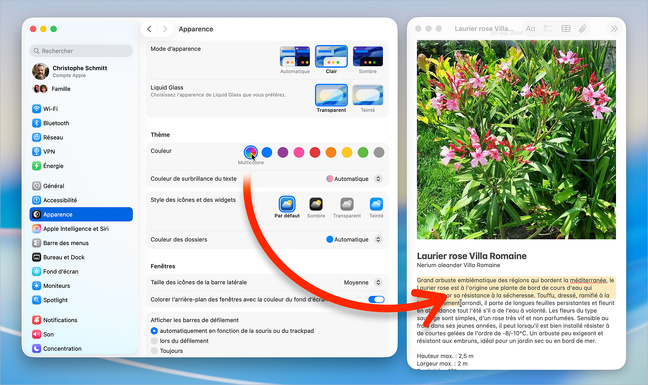Select the blue theme color
The height and width of the screenshot is (385, 648).
point(267,152)
